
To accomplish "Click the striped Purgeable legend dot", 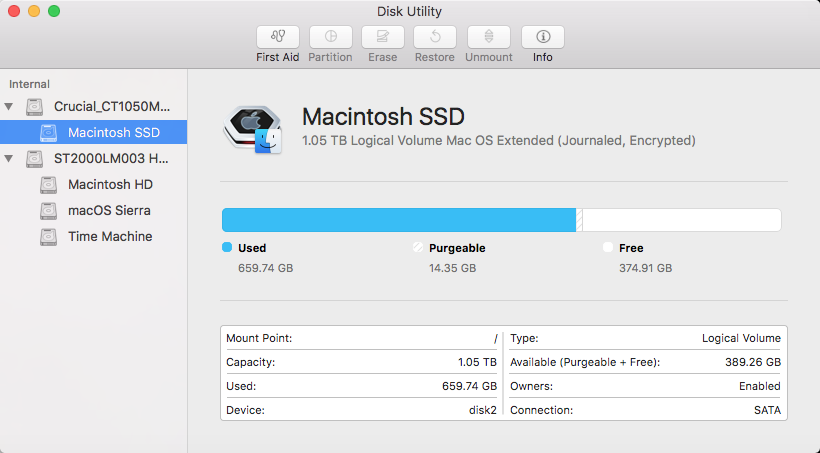I will (417, 247).
